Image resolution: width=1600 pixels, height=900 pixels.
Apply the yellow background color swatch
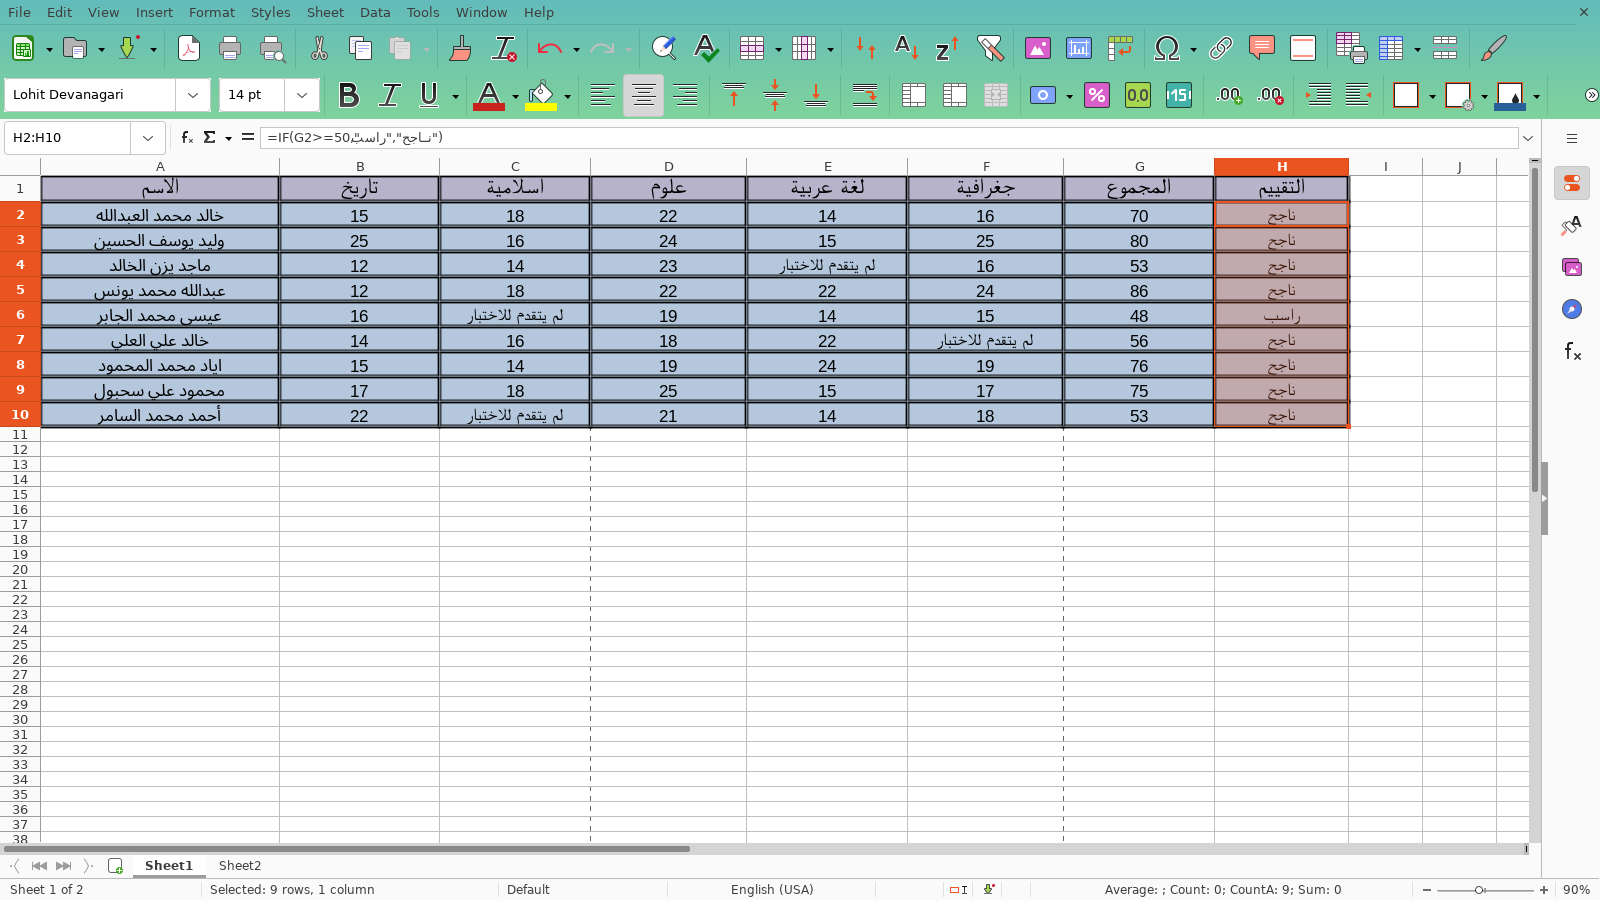tap(541, 95)
